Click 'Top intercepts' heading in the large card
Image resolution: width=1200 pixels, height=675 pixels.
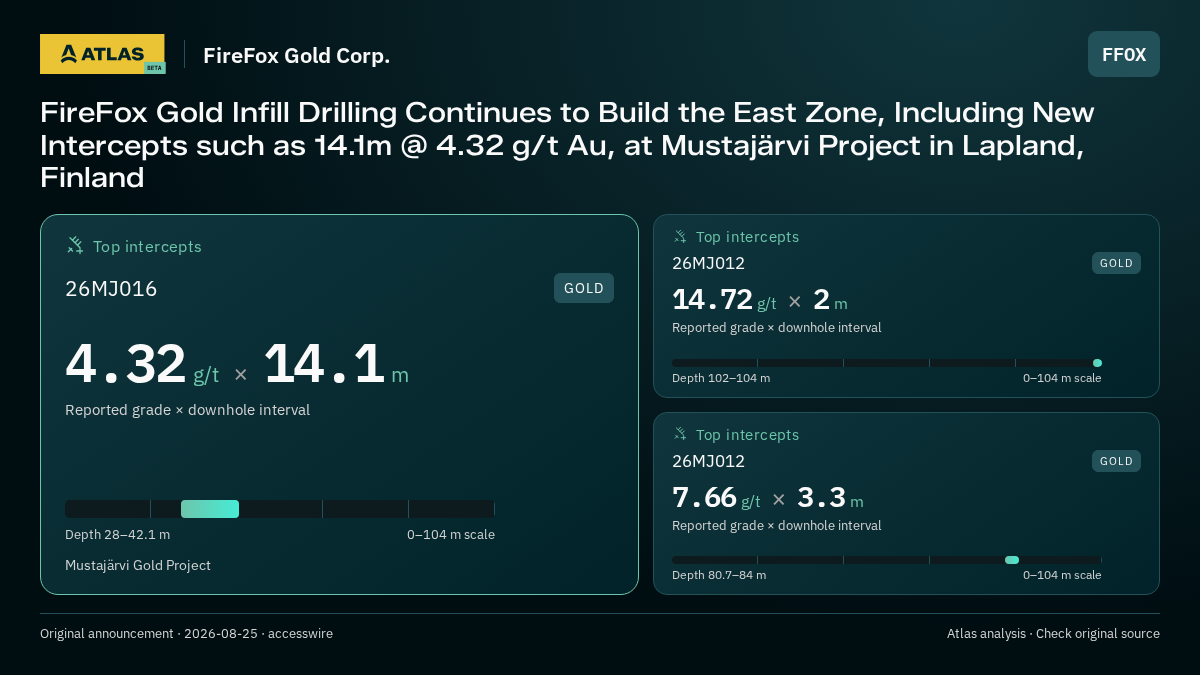147,246
